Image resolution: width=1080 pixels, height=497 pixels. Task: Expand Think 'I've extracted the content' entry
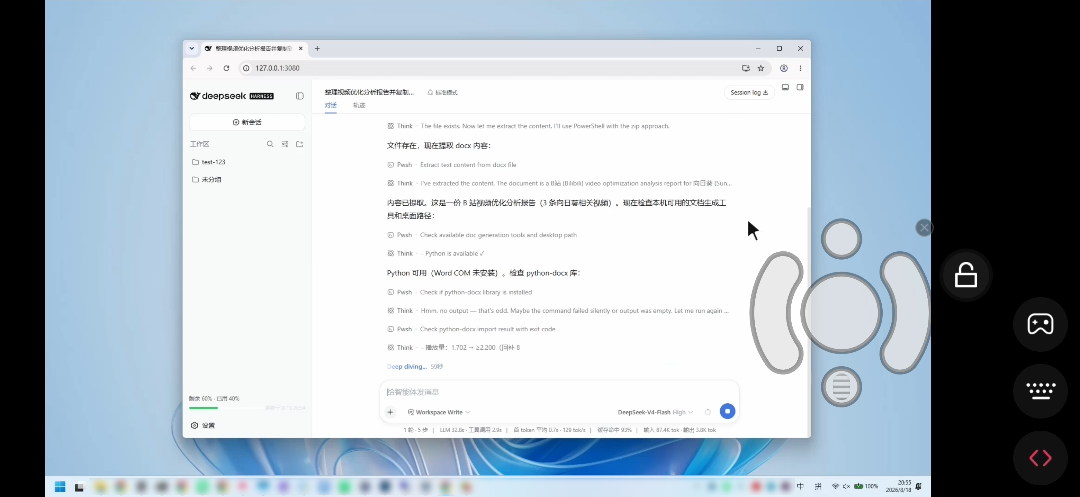[559, 184]
